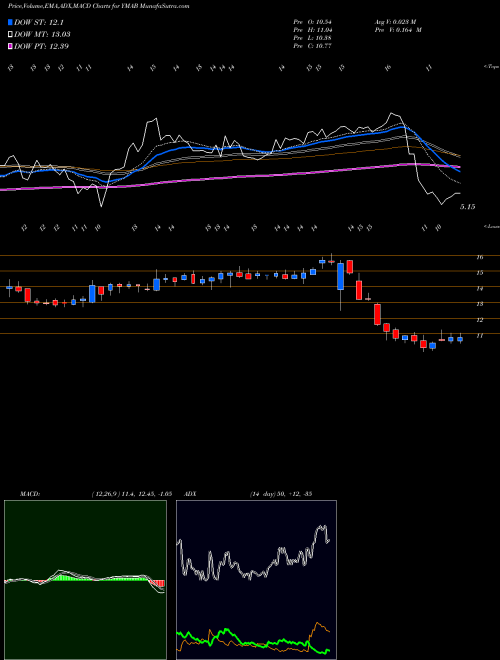The image size is (500, 660).
Task: Click the 11 price axis label
Action: 480,335
